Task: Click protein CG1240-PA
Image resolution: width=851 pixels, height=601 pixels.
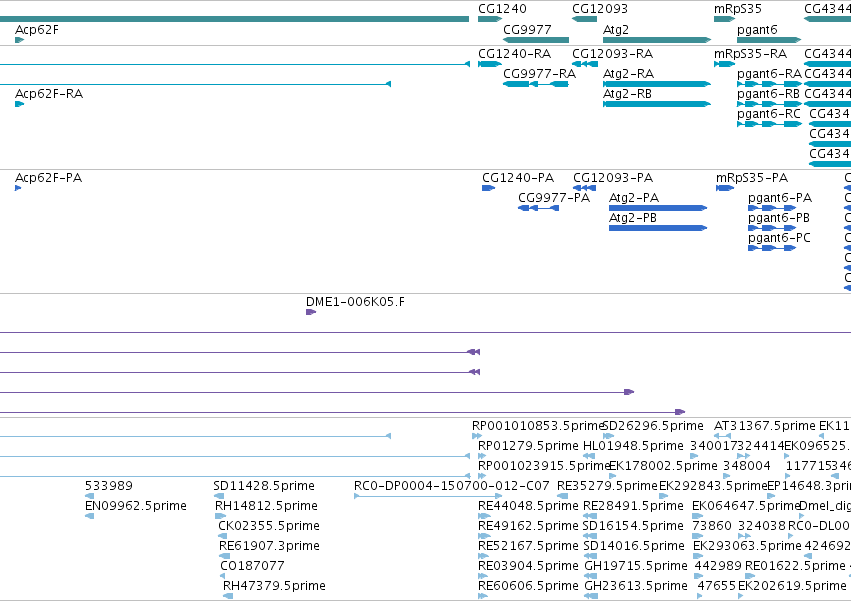Action: click(518, 178)
